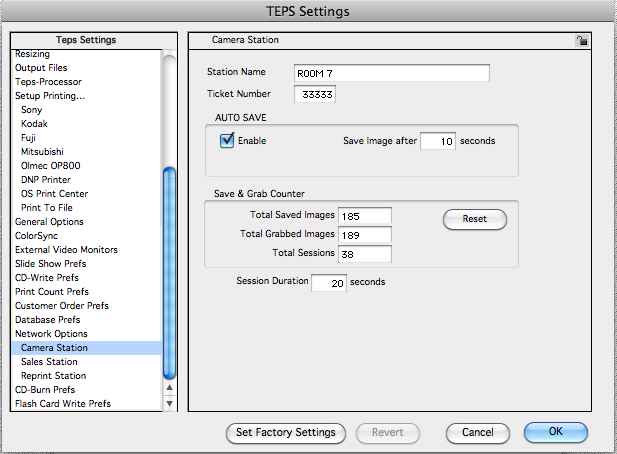Viewport: 617px width, 454px height.
Task: Click the blue scrollbar thumb in settings list
Action: pos(170,273)
